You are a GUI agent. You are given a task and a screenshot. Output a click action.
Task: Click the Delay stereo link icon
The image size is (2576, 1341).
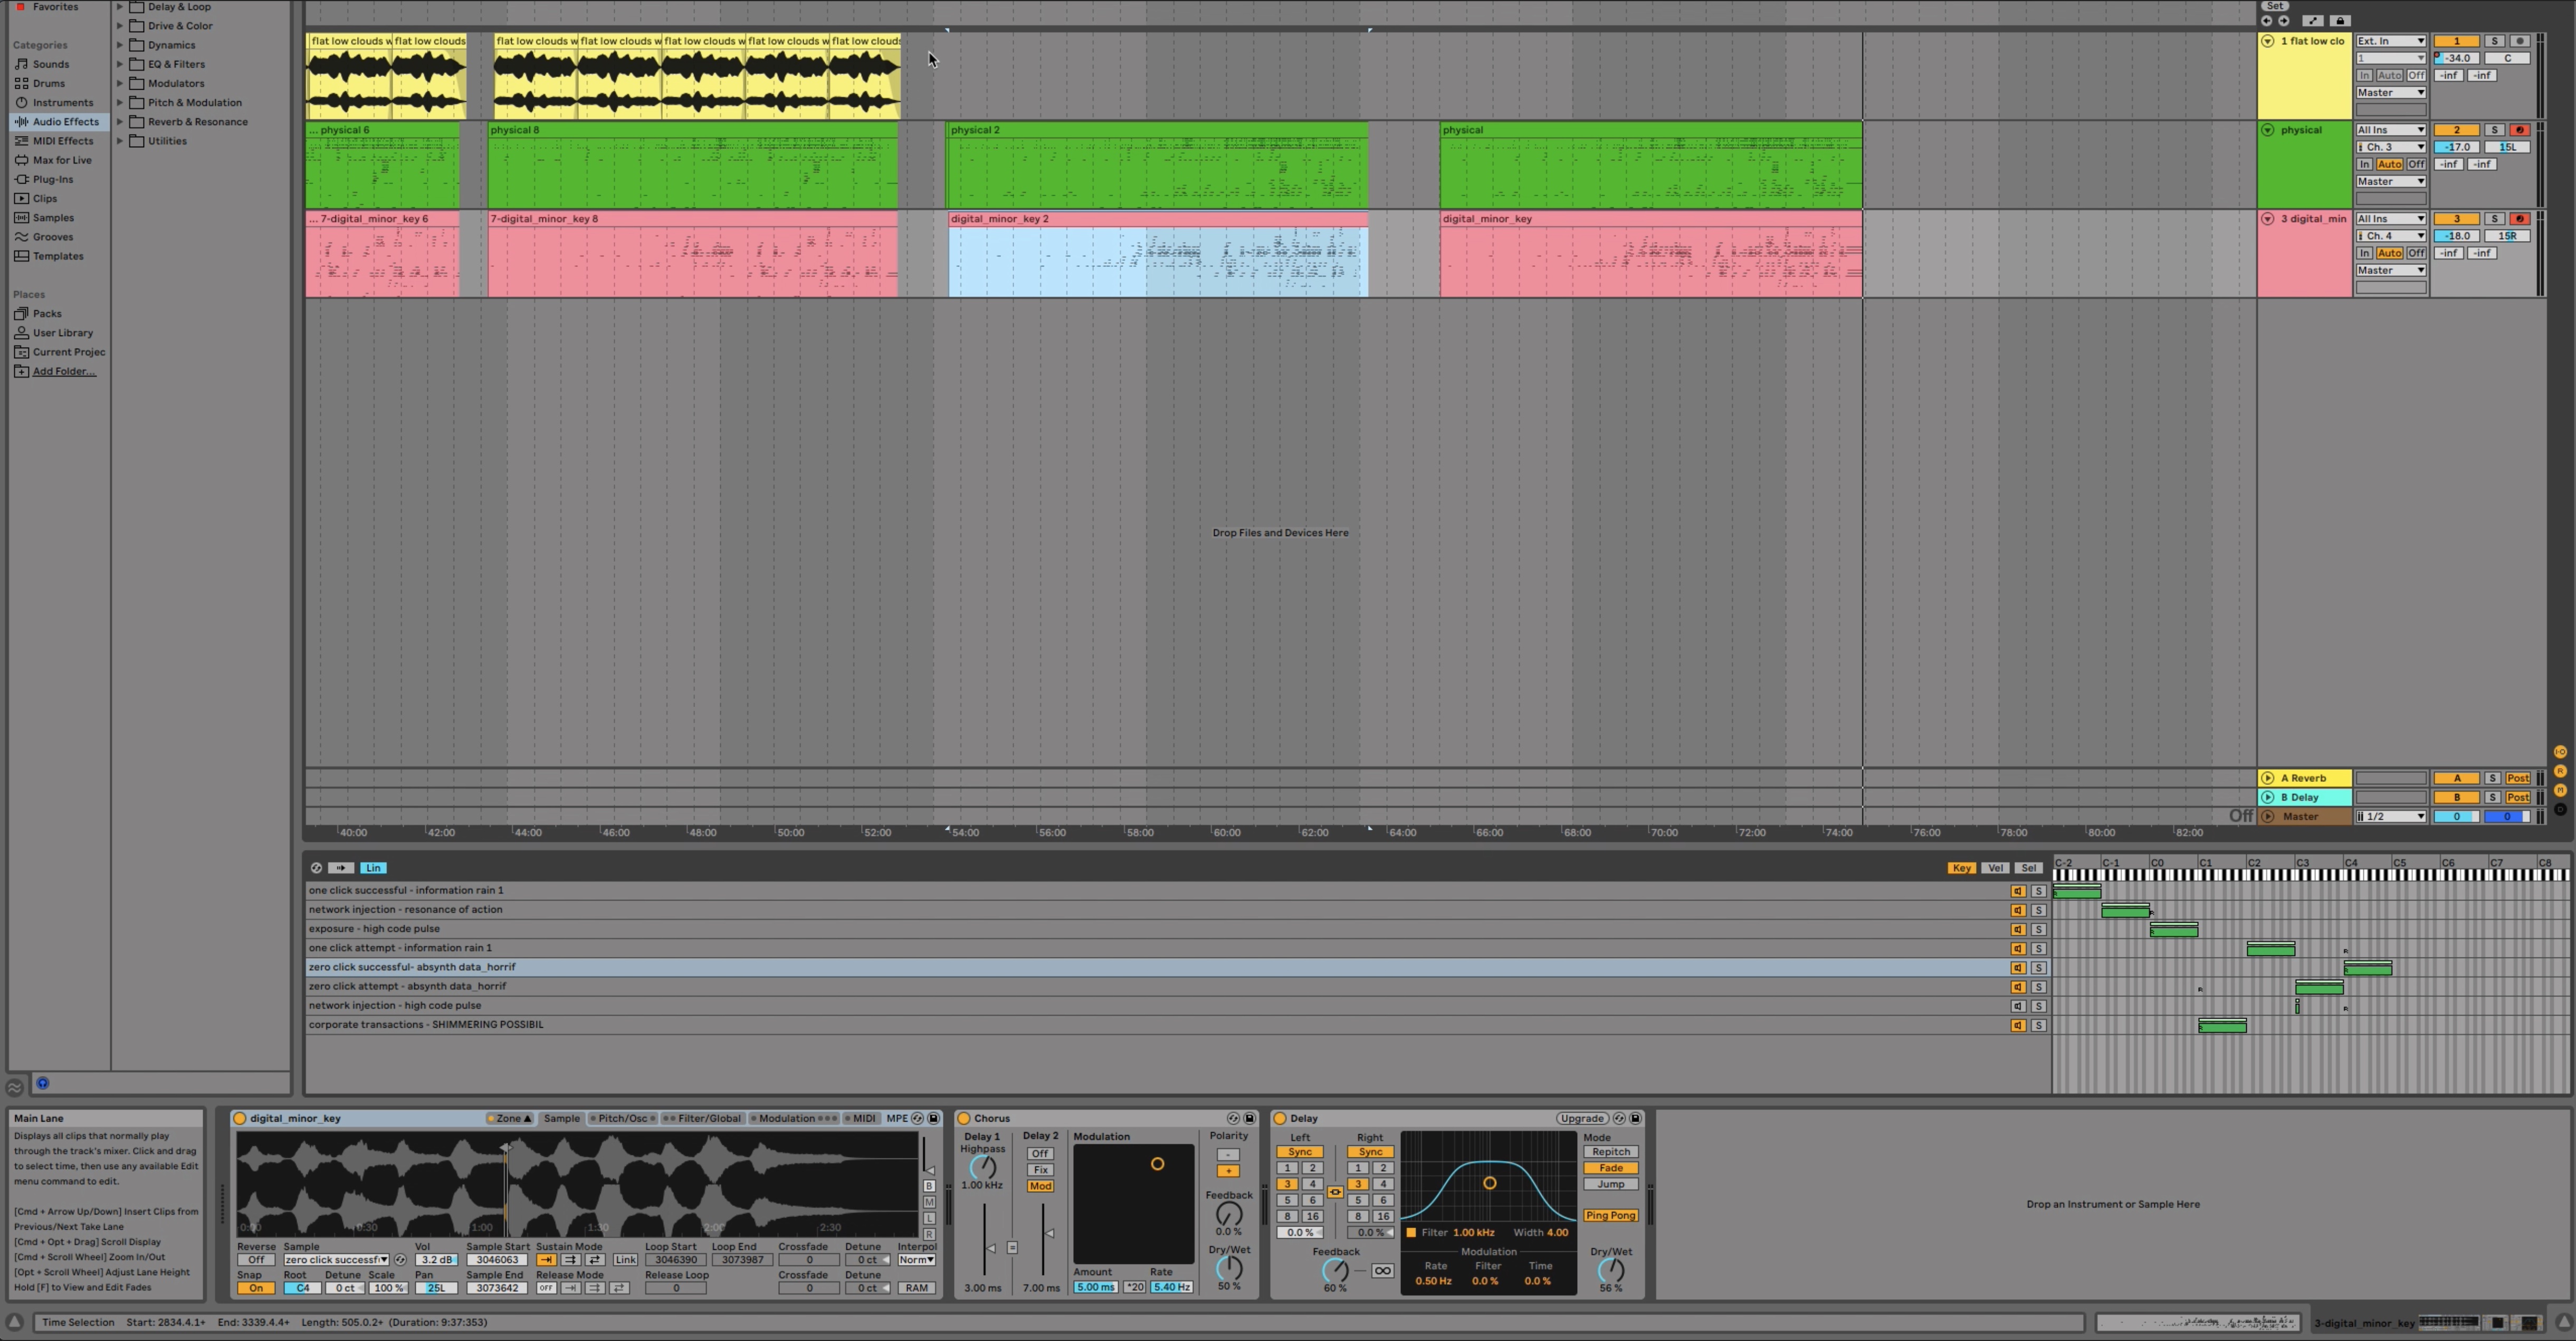pyautogui.click(x=1335, y=1192)
